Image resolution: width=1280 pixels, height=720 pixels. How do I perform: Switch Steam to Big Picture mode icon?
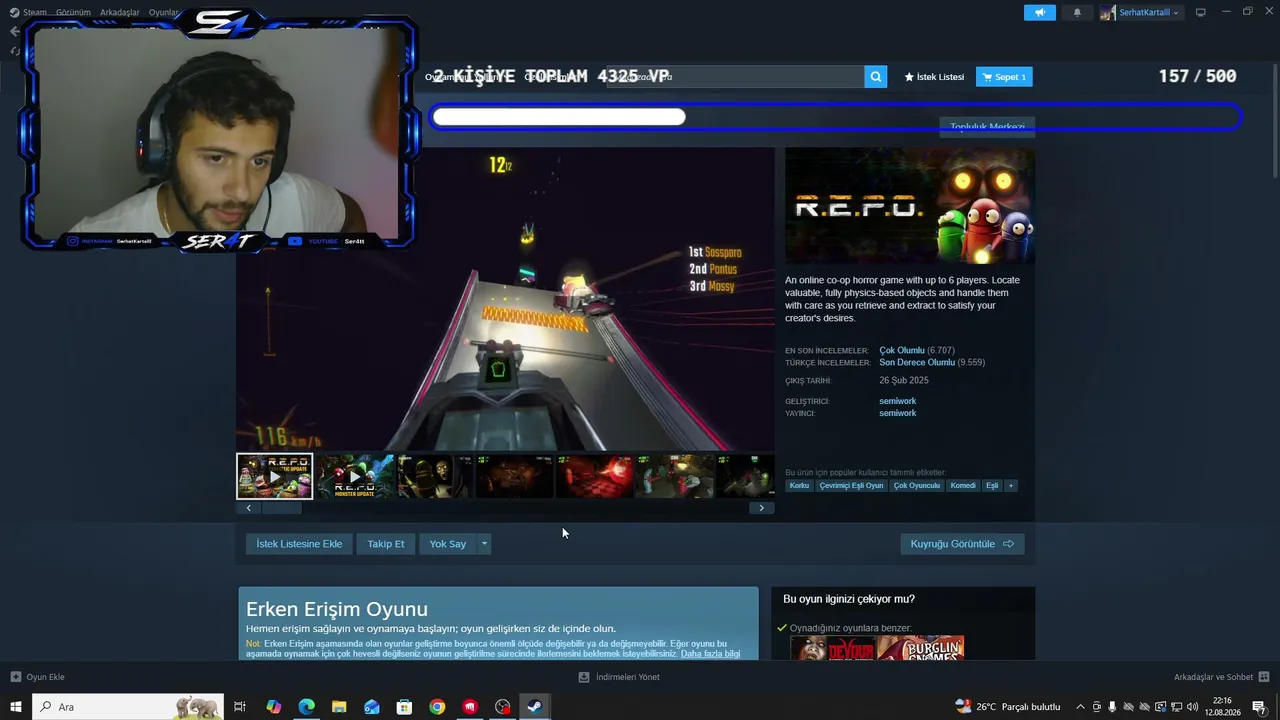(1201, 12)
